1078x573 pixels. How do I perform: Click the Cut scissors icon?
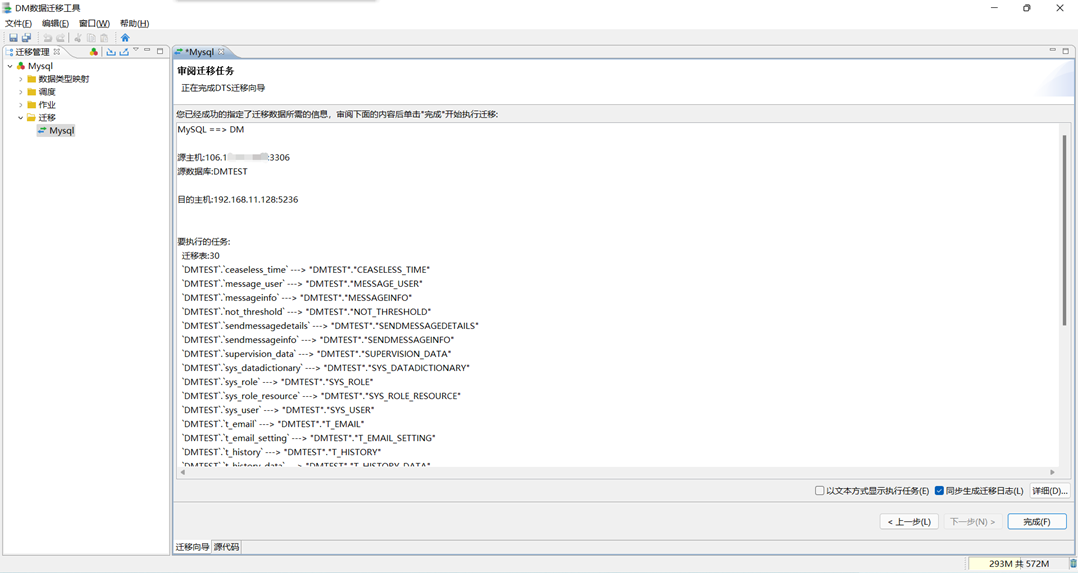(78, 38)
